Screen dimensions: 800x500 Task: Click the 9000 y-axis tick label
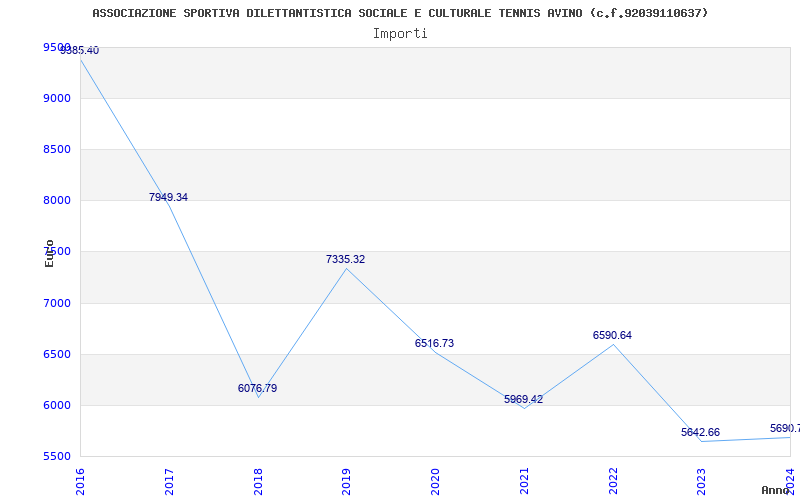(x=57, y=98)
